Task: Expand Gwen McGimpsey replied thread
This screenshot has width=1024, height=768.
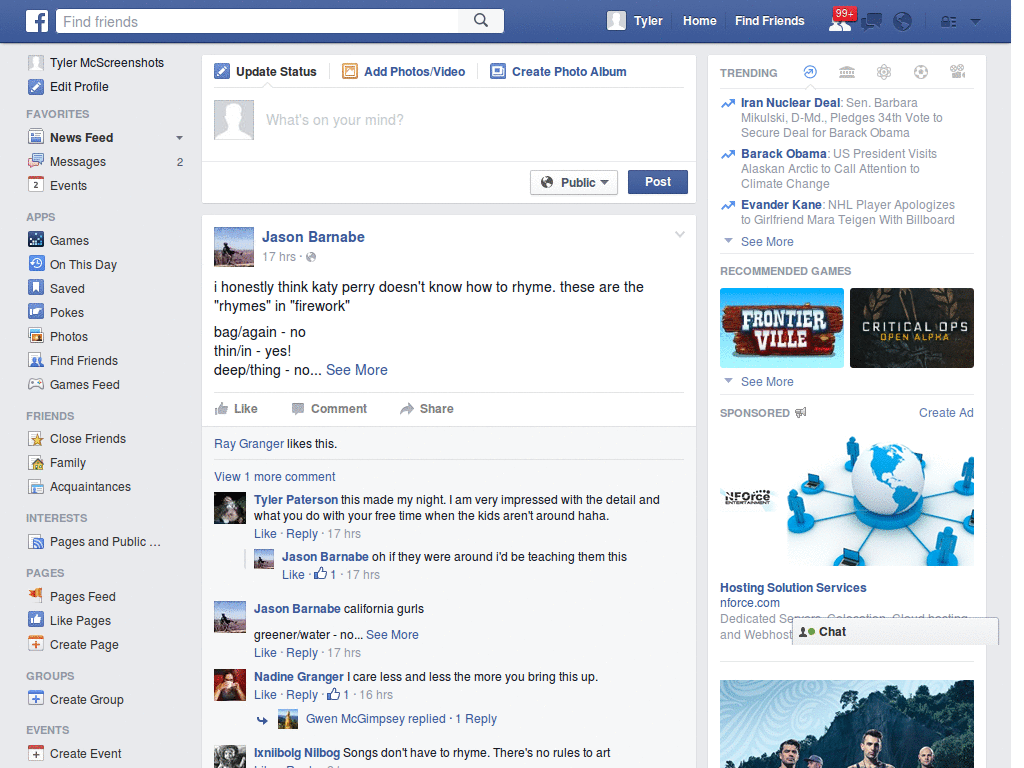Action: click(x=401, y=719)
